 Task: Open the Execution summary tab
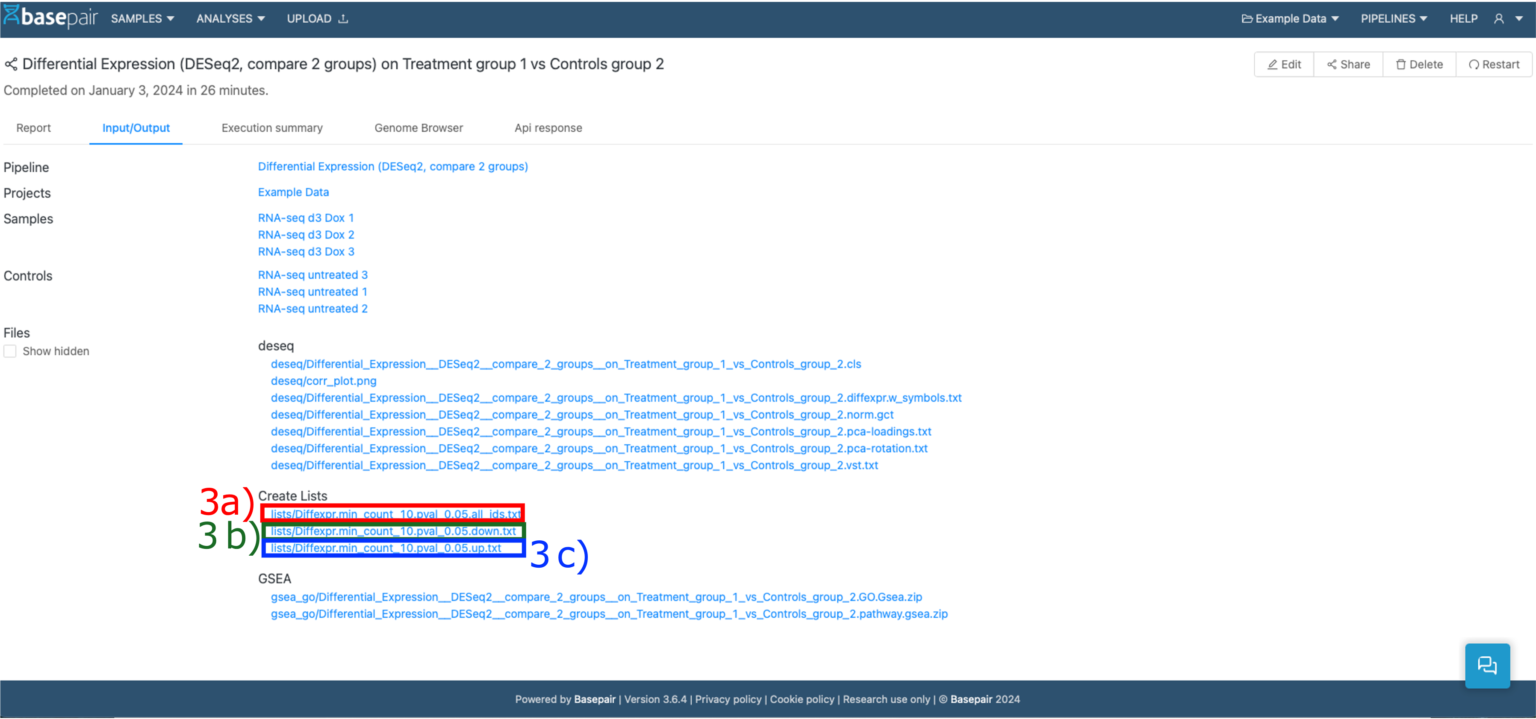point(272,128)
